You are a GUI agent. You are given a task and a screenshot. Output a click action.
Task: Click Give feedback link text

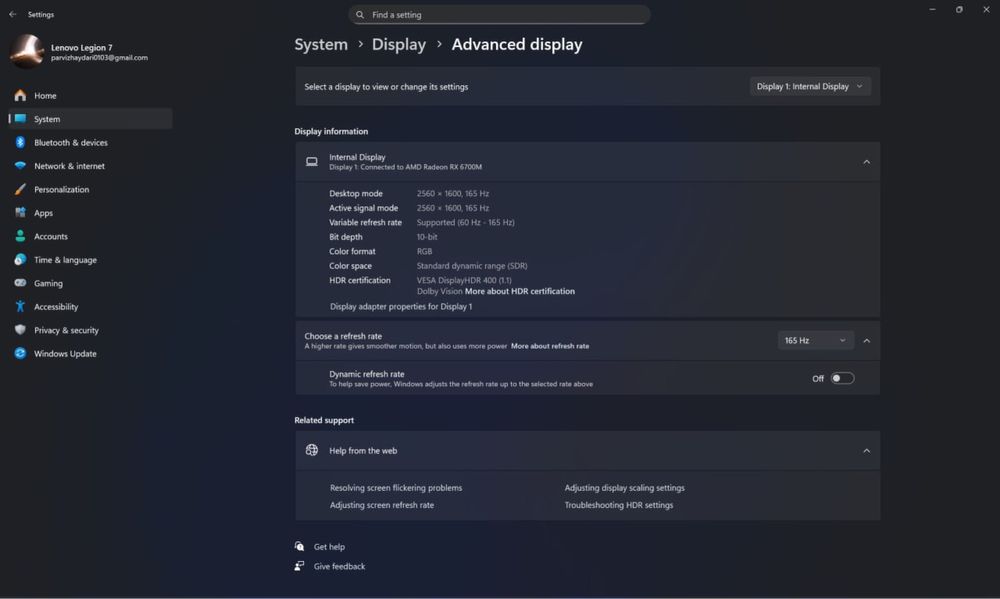(x=339, y=566)
